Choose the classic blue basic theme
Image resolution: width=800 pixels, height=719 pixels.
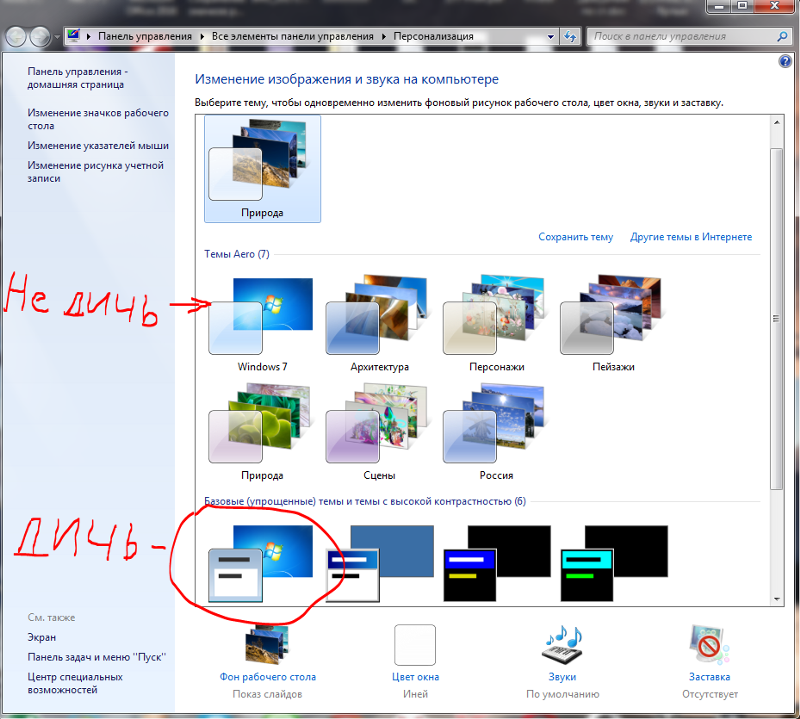pos(380,564)
